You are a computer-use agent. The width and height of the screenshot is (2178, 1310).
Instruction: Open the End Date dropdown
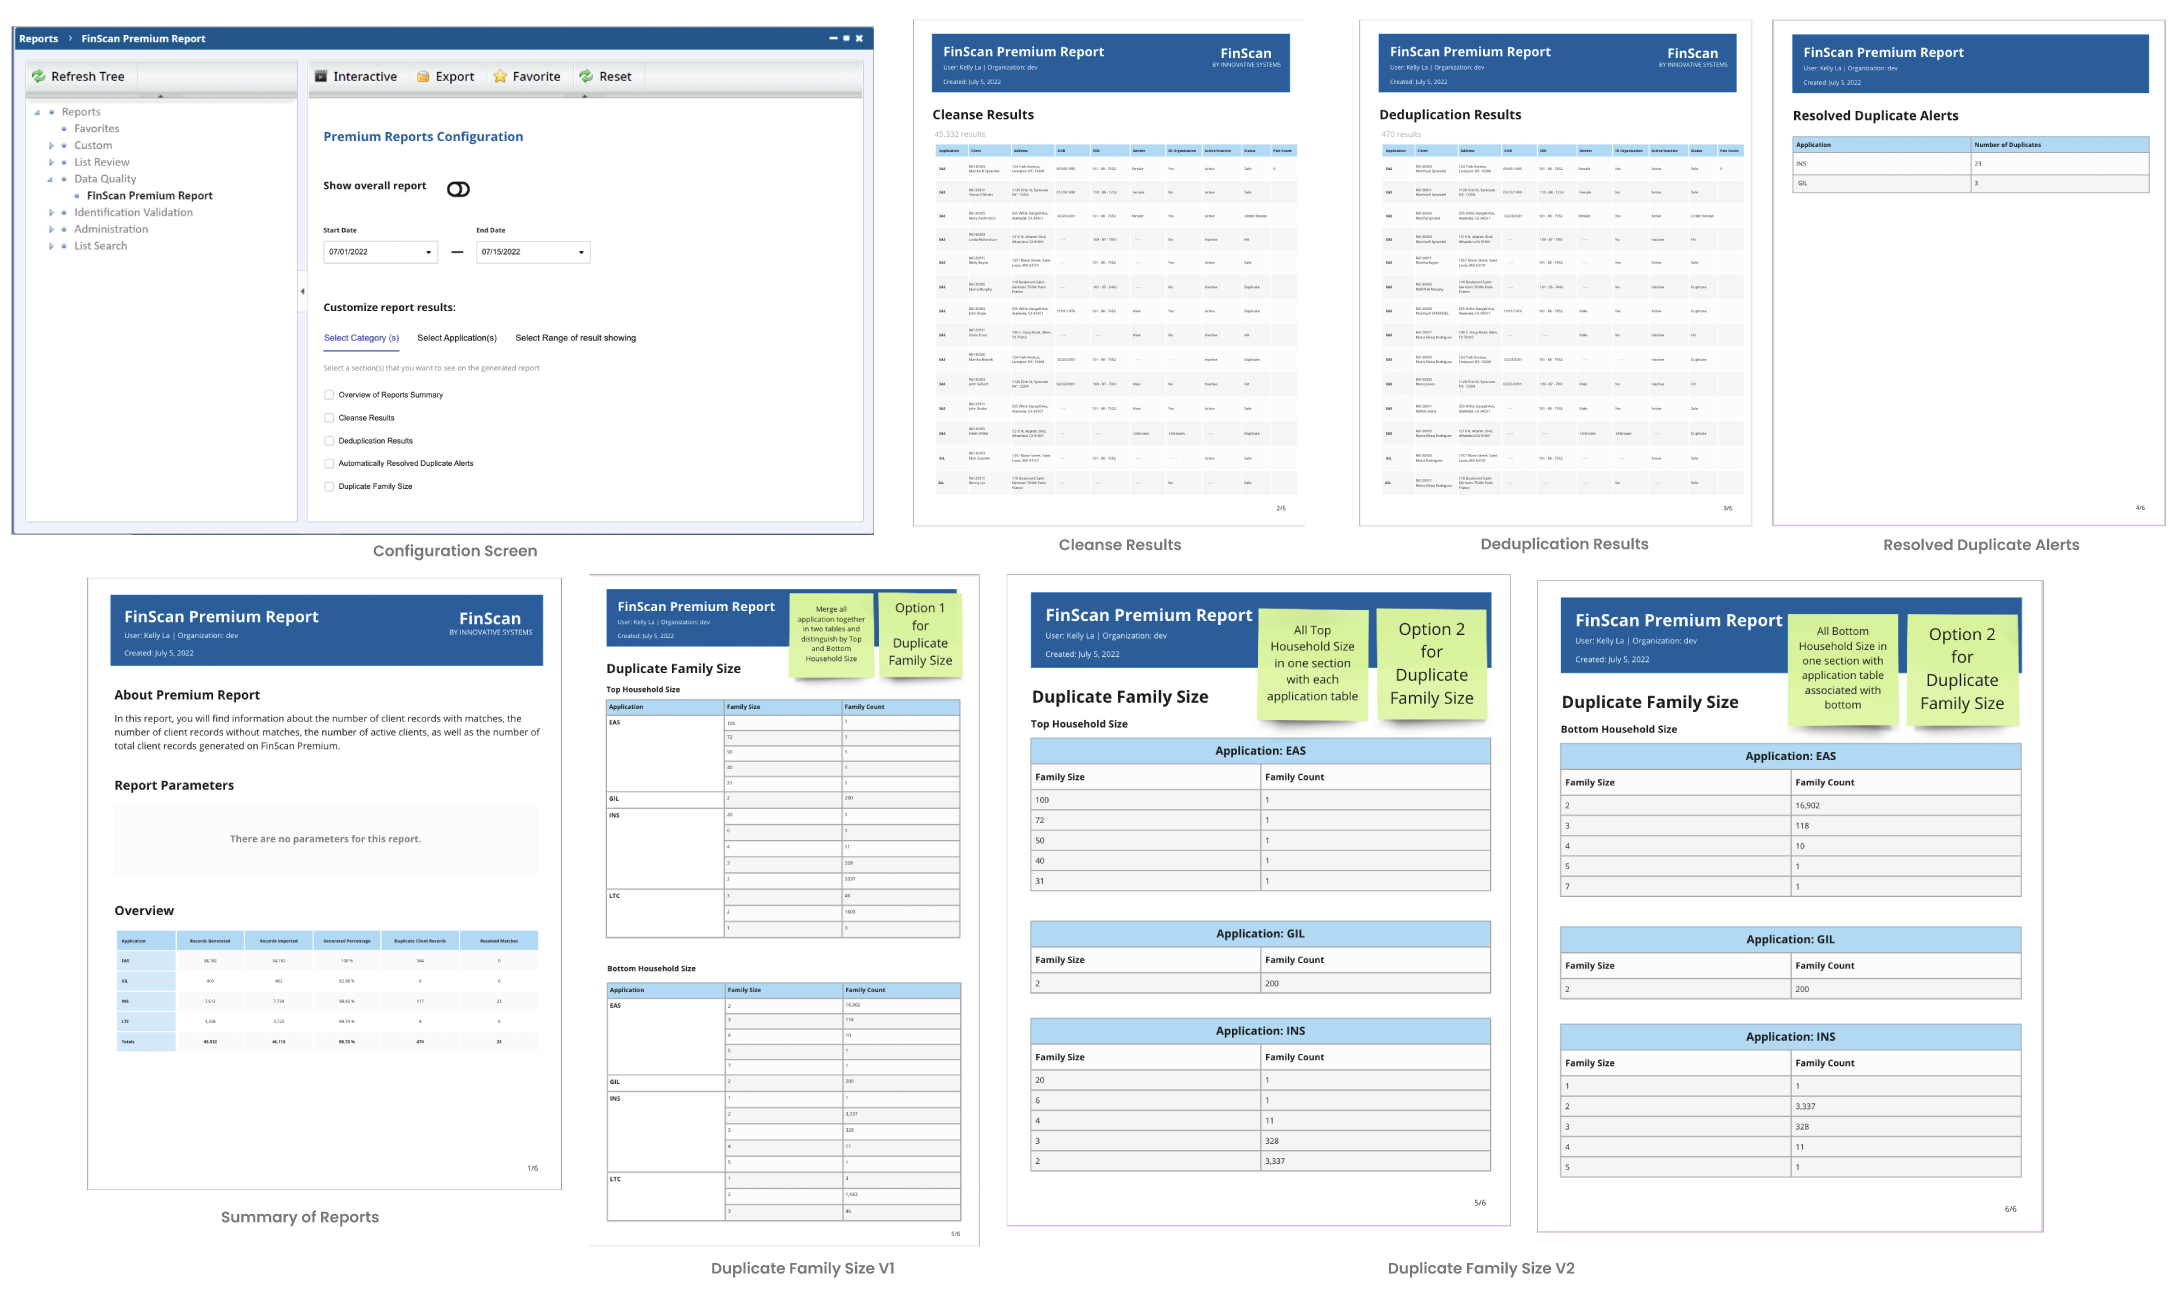tap(581, 252)
